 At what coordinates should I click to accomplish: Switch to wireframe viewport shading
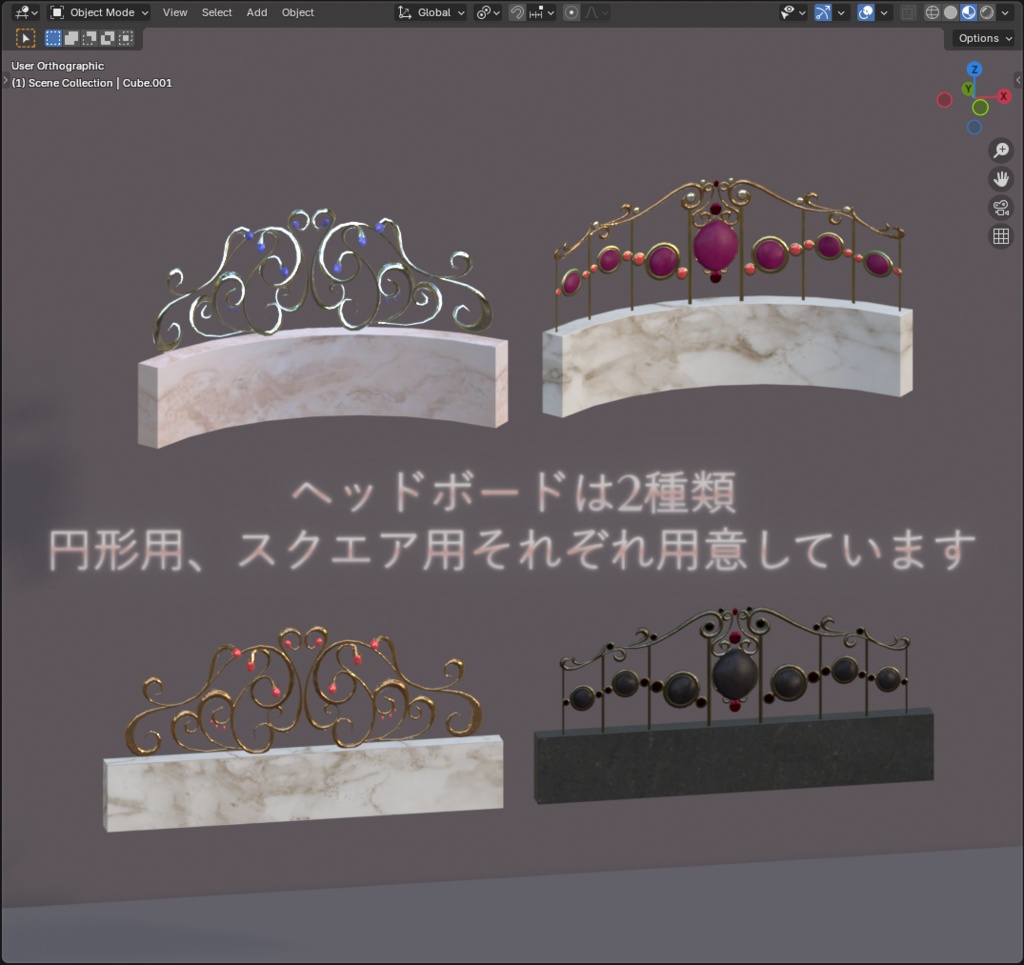click(x=931, y=12)
